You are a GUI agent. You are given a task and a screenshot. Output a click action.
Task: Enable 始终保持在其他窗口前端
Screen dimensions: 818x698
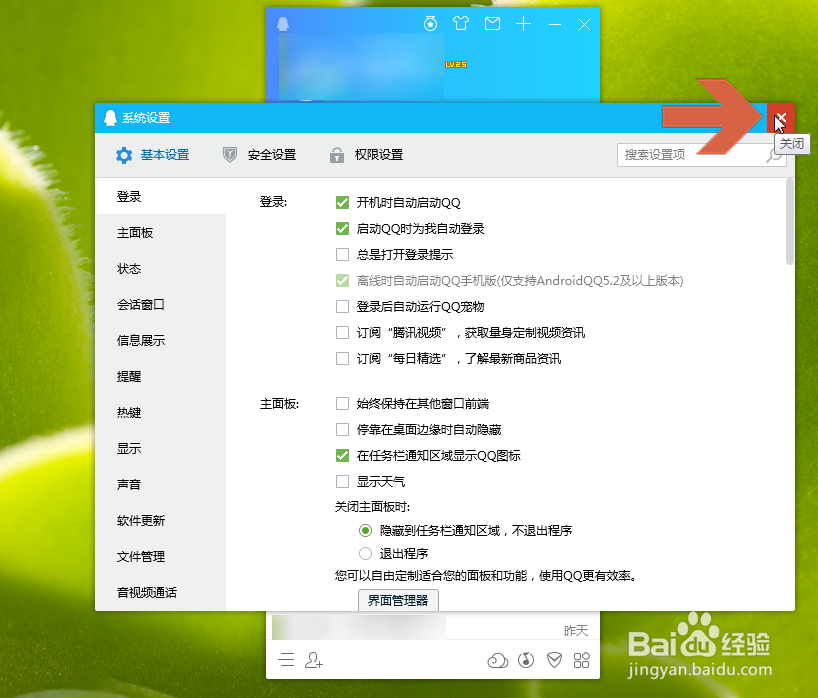click(x=342, y=403)
